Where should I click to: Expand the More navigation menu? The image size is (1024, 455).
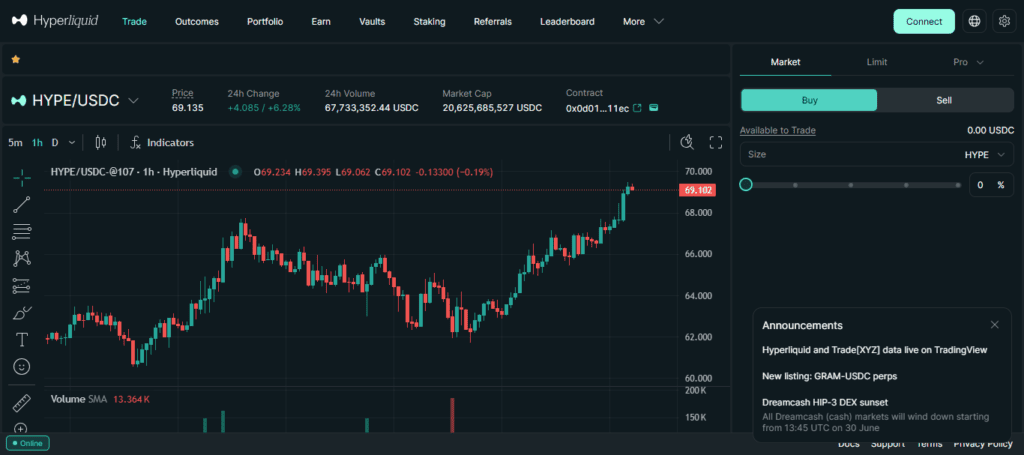click(643, 22)
